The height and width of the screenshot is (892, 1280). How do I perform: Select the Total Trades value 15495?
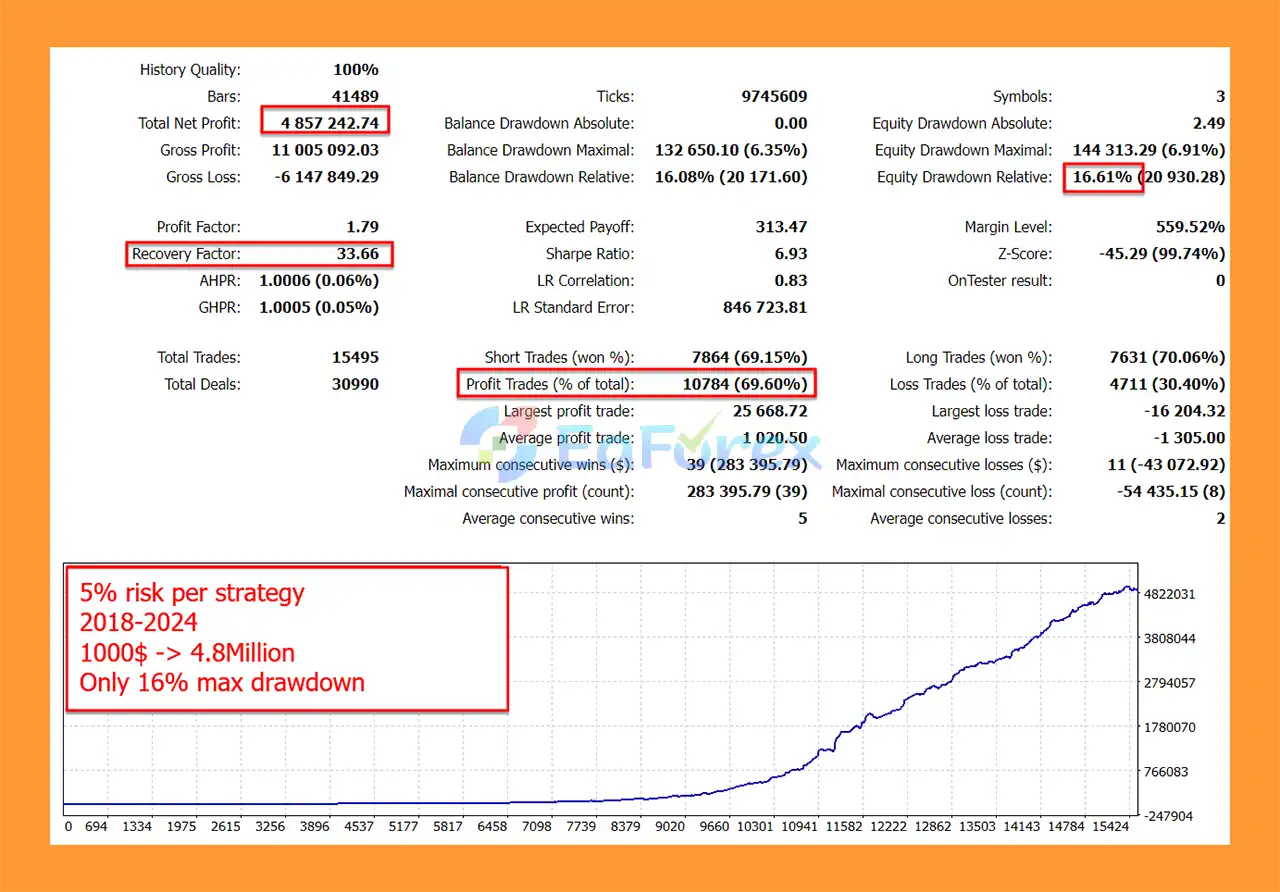355,358
